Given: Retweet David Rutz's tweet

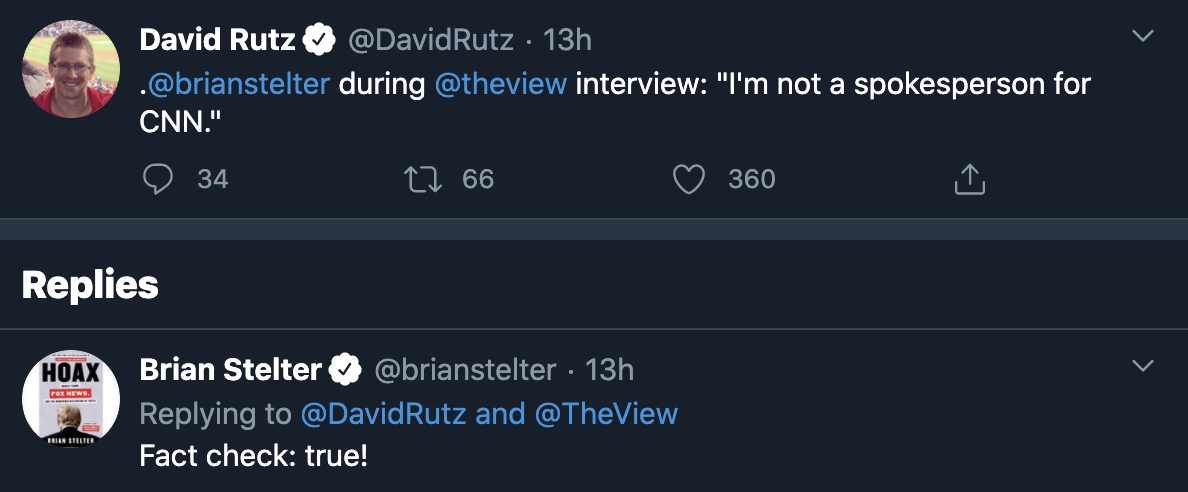Looking at the screenshot, I should point(422,180).
